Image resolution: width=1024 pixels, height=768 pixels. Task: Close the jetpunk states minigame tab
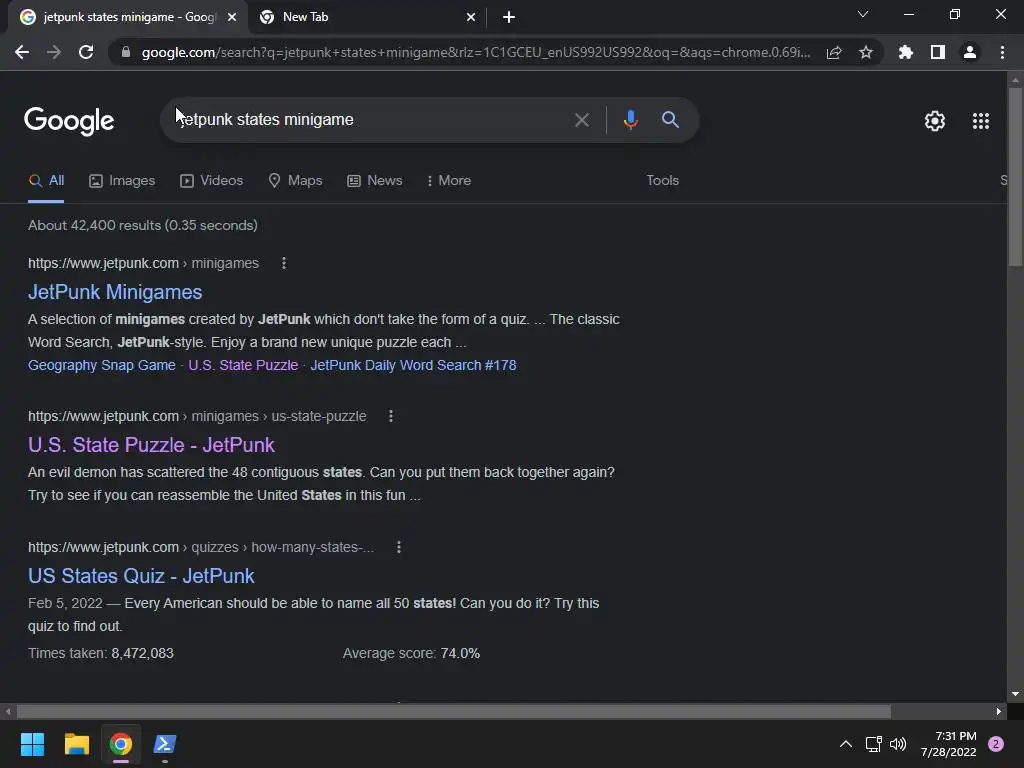point(232,17)
